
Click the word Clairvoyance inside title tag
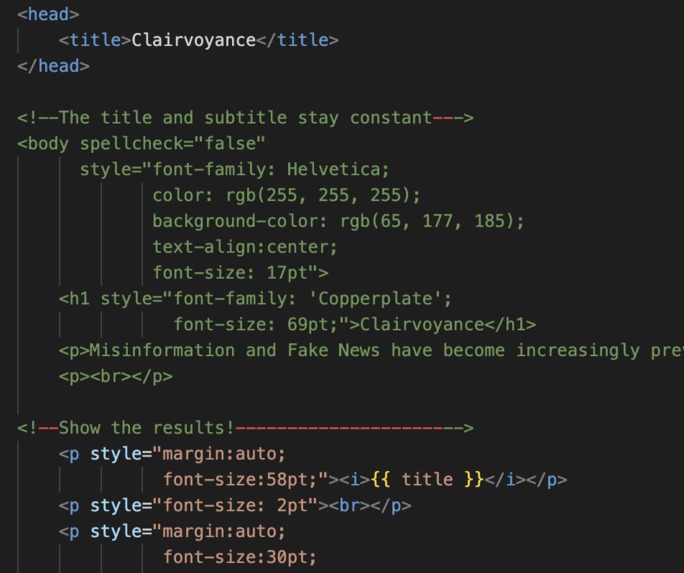(194, 40)
